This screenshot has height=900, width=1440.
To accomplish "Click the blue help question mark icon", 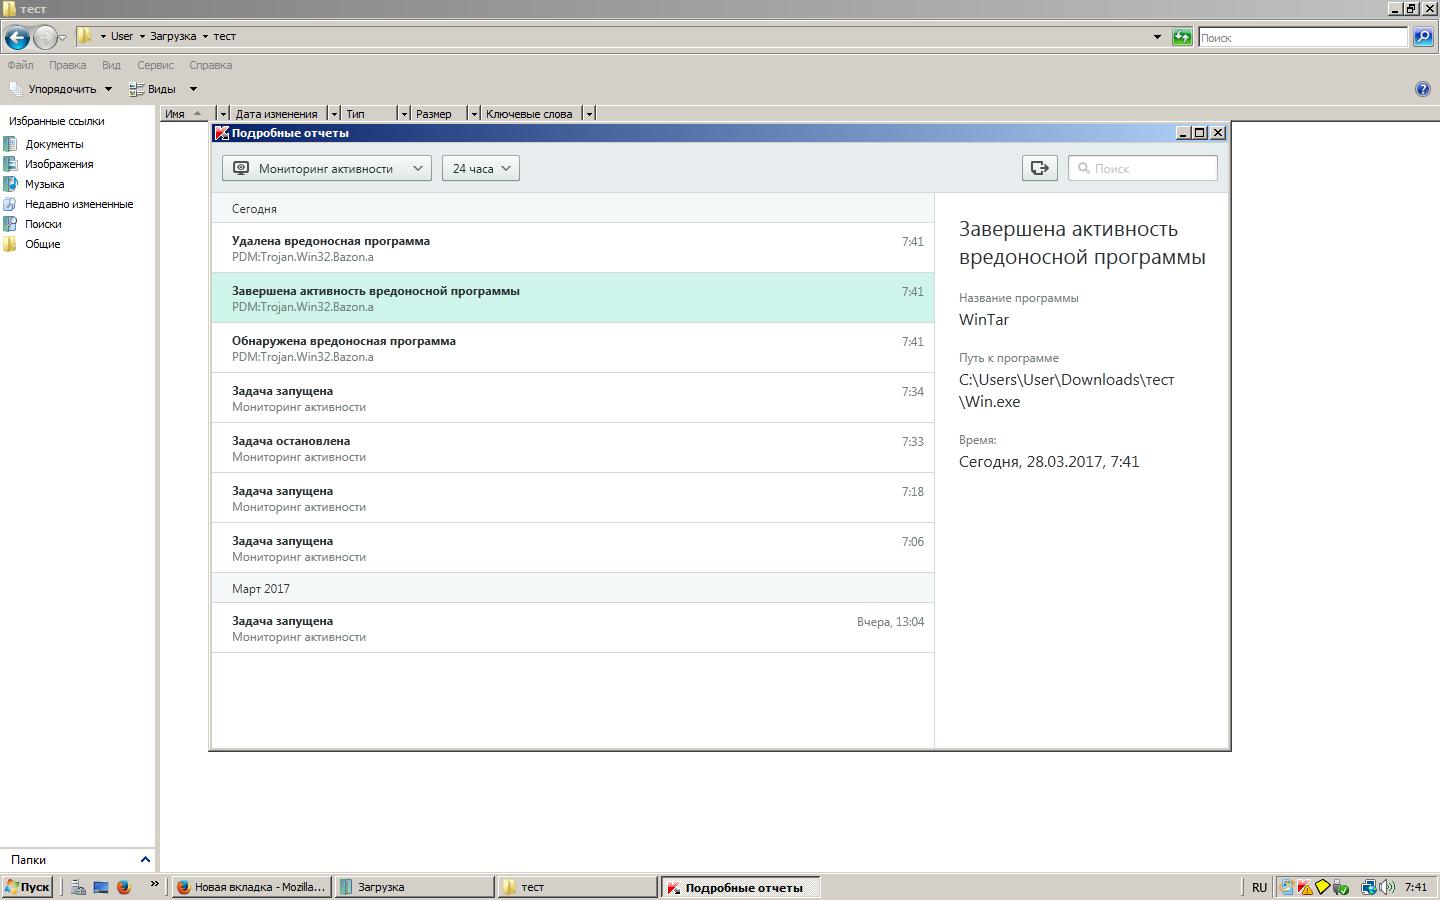I will pos(1422,89).
